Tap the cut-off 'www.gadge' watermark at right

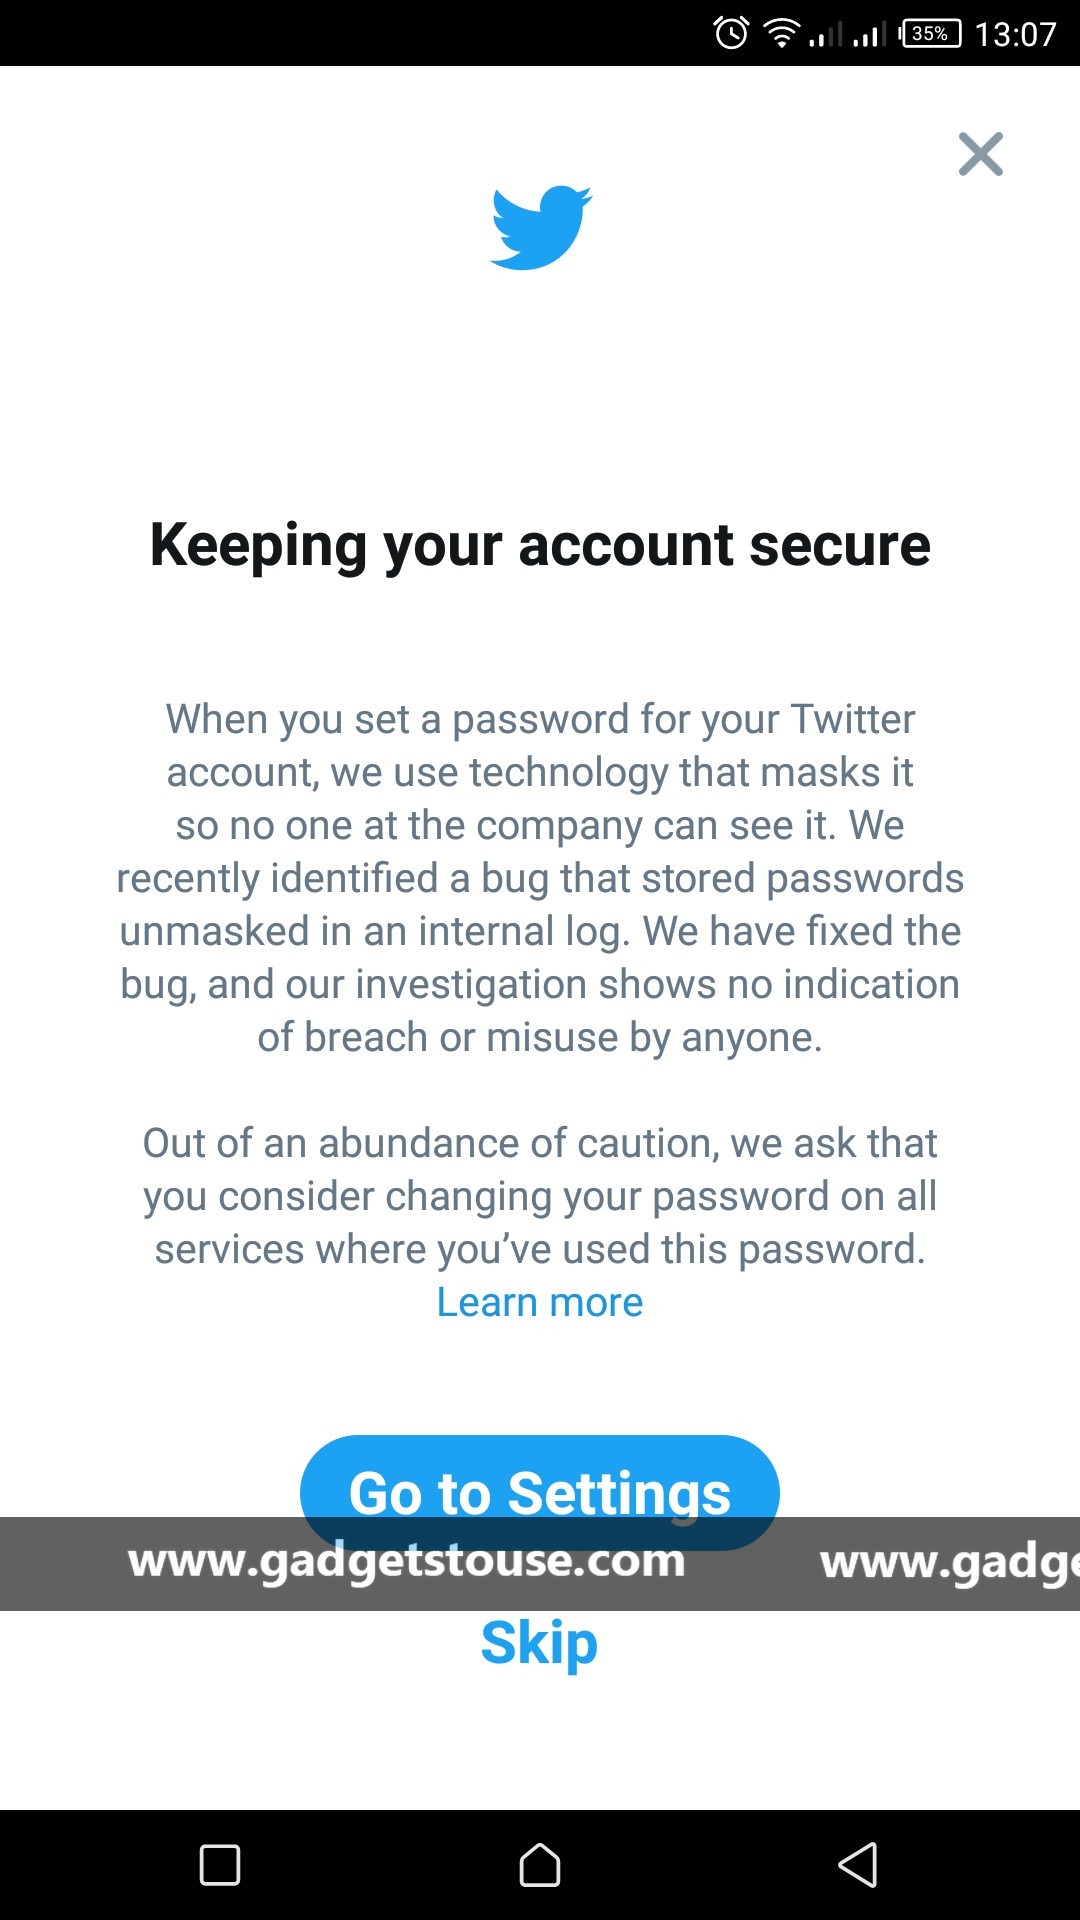[950, 1563]
